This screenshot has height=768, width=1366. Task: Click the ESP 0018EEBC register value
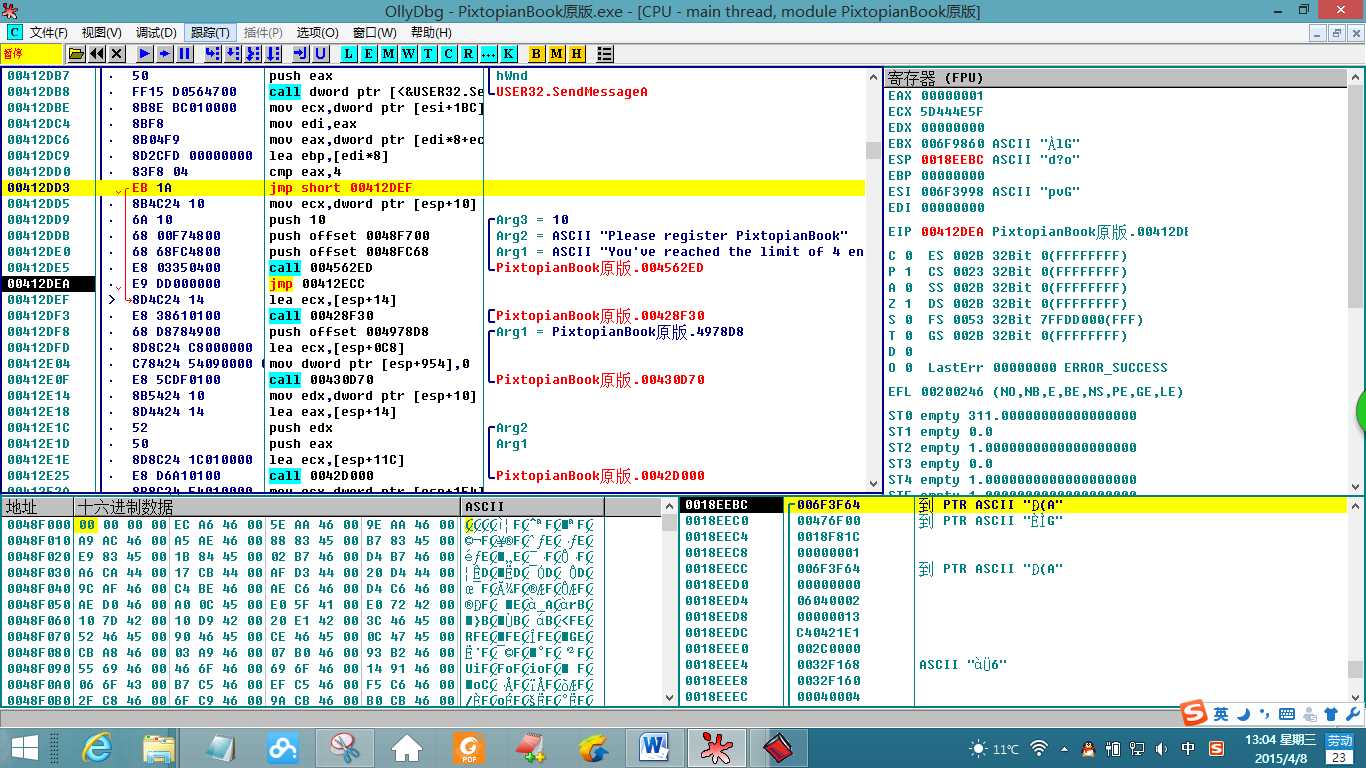(936, 160)
